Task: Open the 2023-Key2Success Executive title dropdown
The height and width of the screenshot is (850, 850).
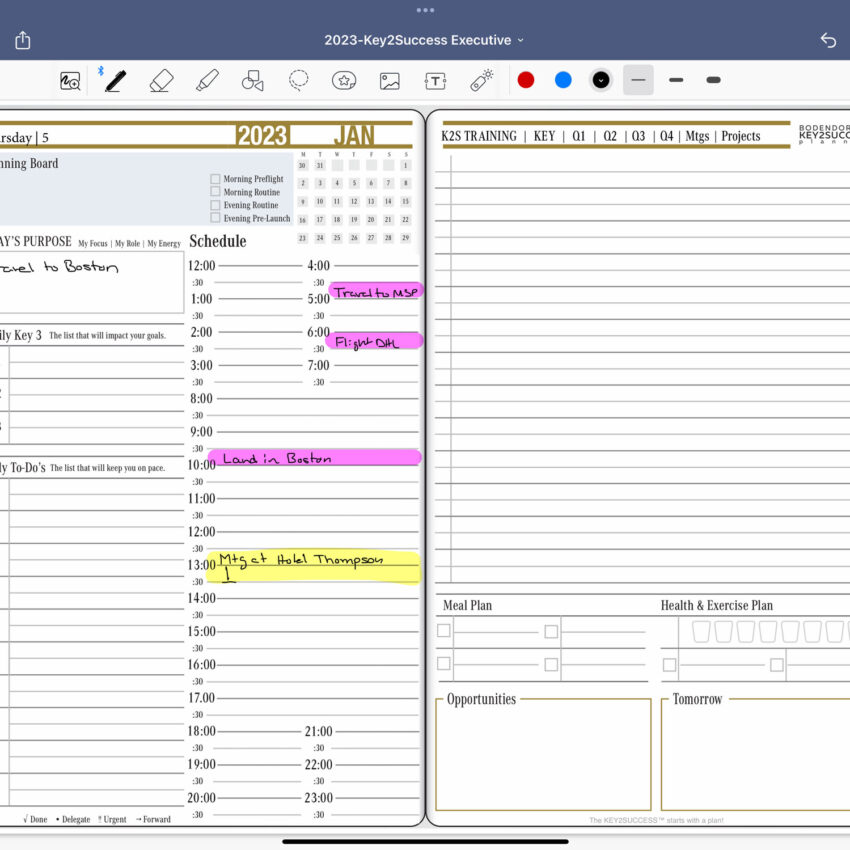Action: pyautogui.click(x=424, y=40)
